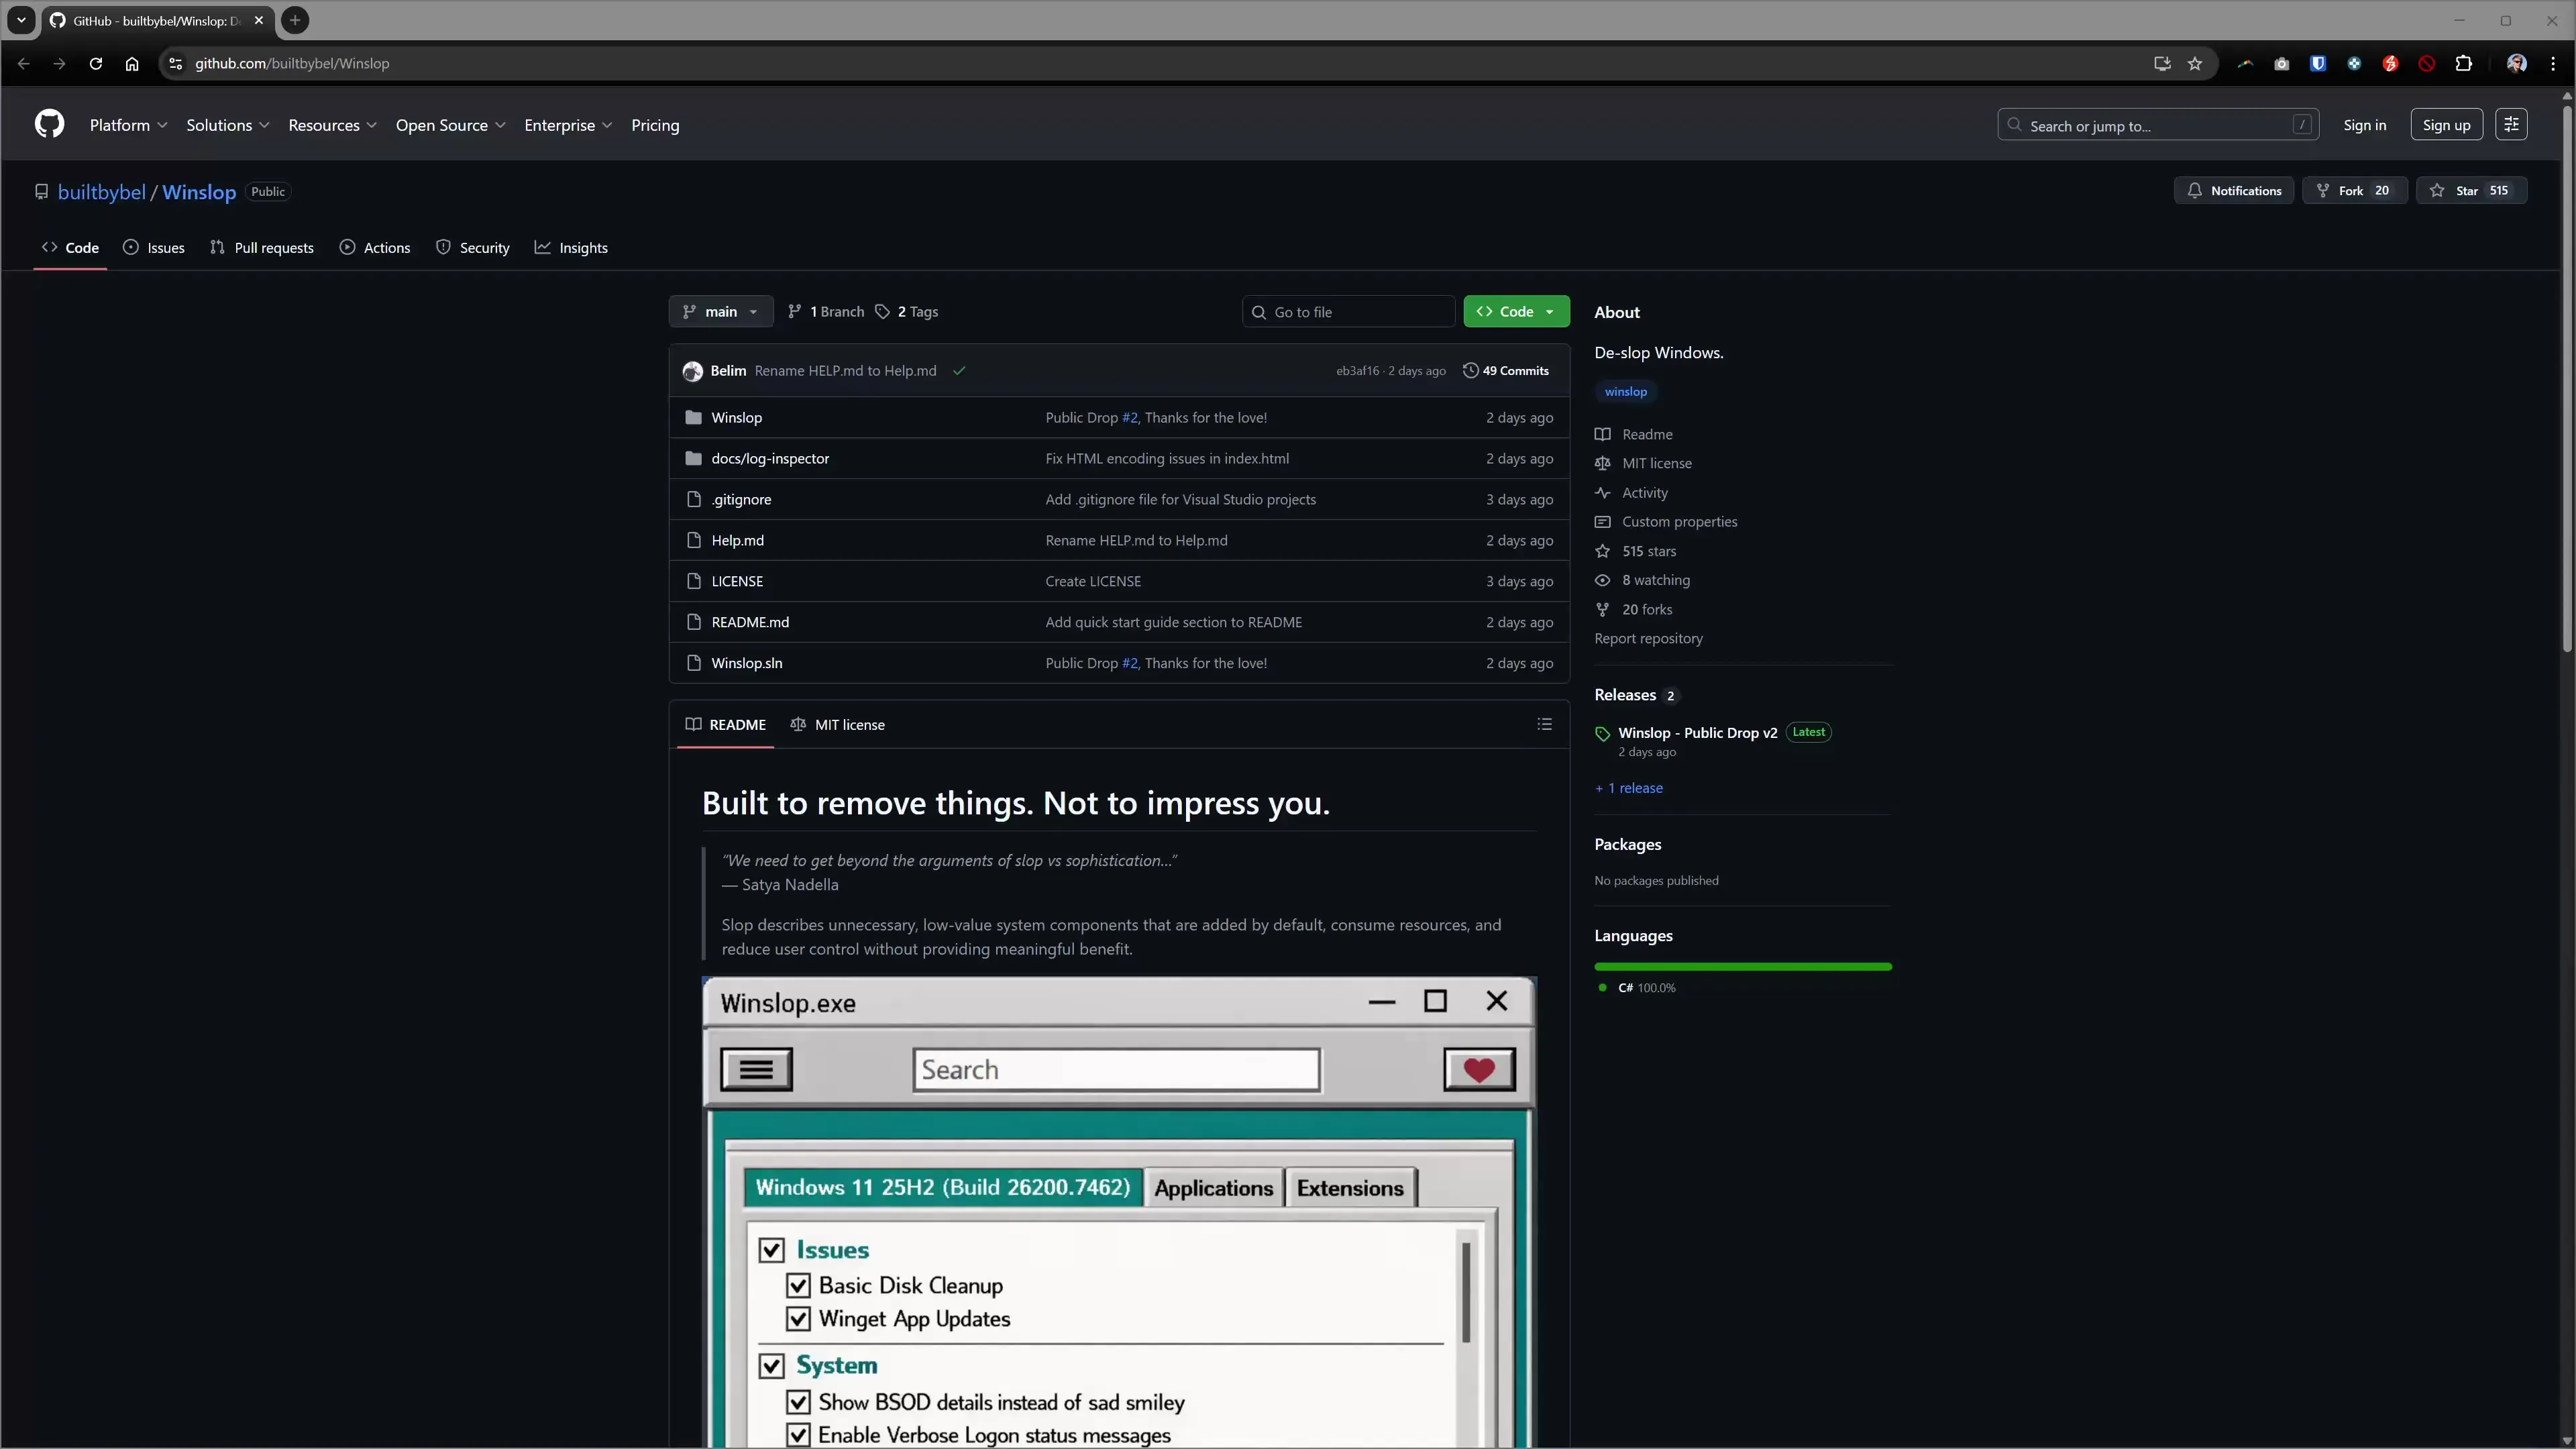Click the 8 watching eye icon
Viewport: 2576px width, 1449px height.
coord(1602,580)
